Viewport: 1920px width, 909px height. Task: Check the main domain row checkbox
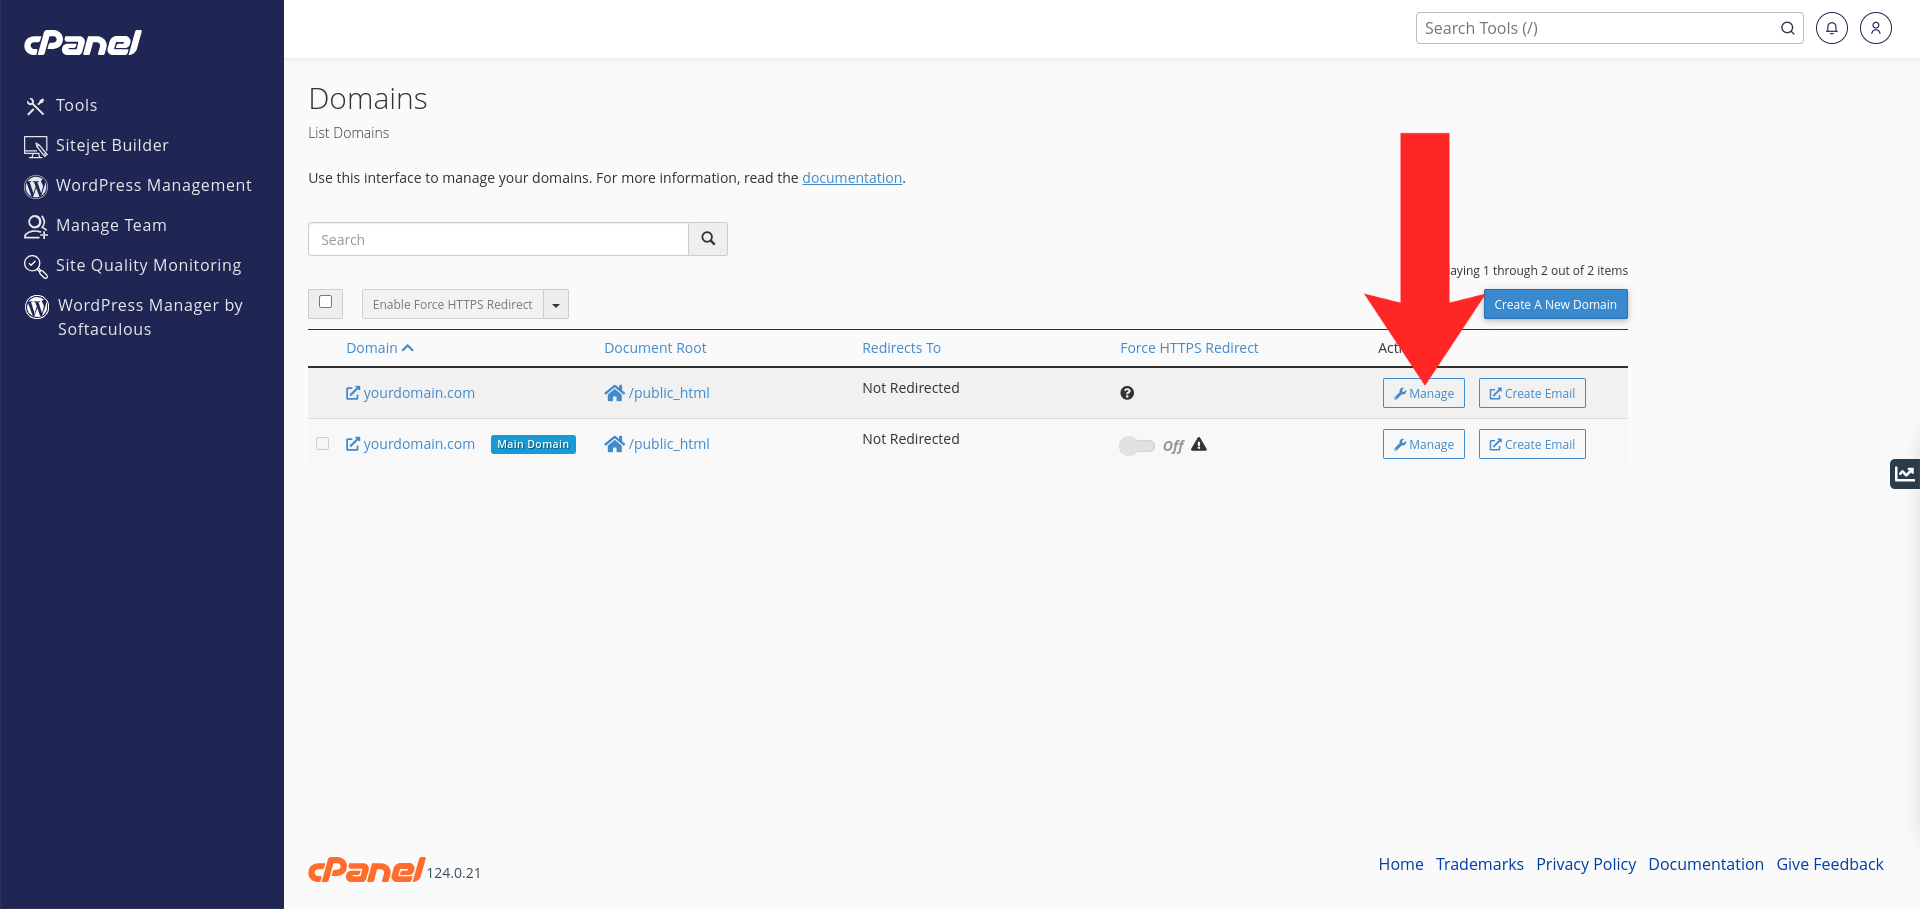pyautogui.click(x=322, y=443)
